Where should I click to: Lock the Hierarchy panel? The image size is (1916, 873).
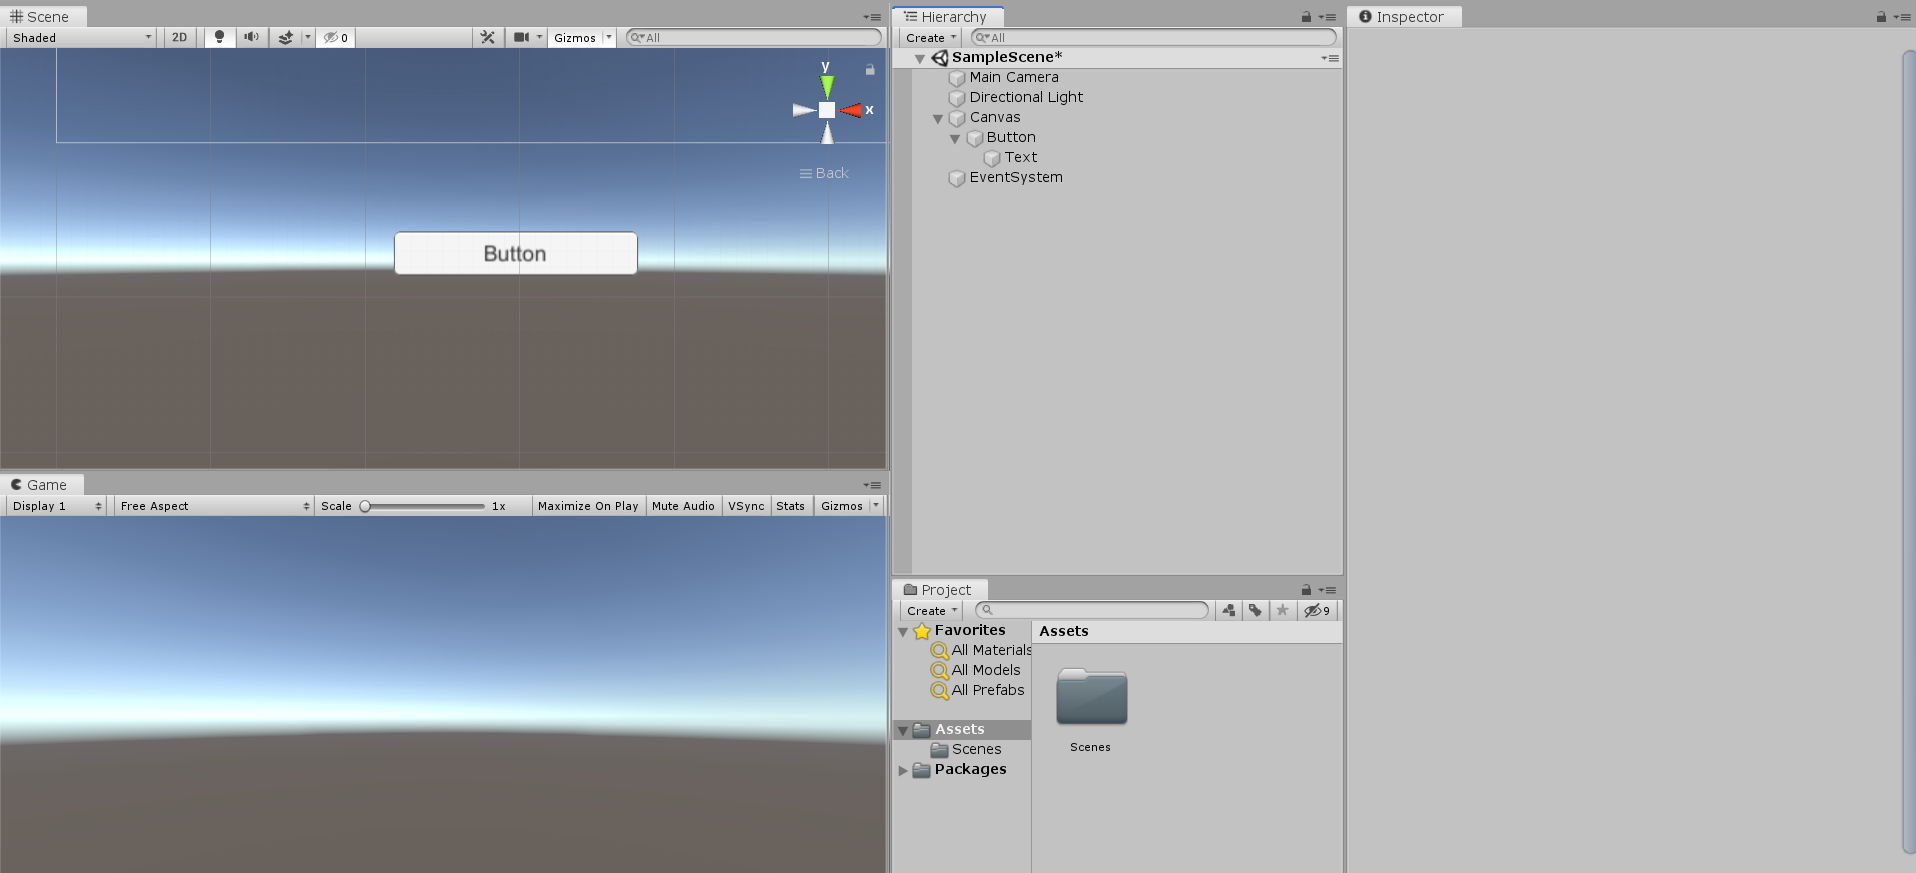pos(1306,17)
